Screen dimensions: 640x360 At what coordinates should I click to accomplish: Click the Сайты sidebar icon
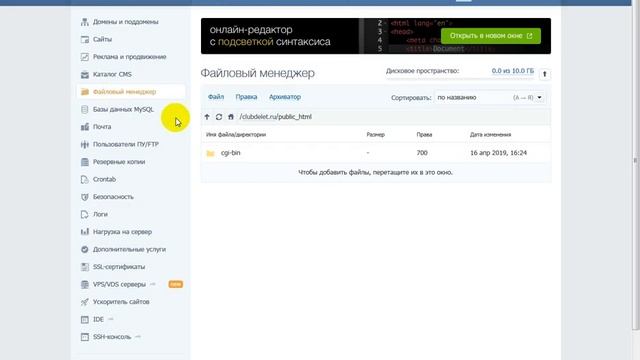click(84, 40)
